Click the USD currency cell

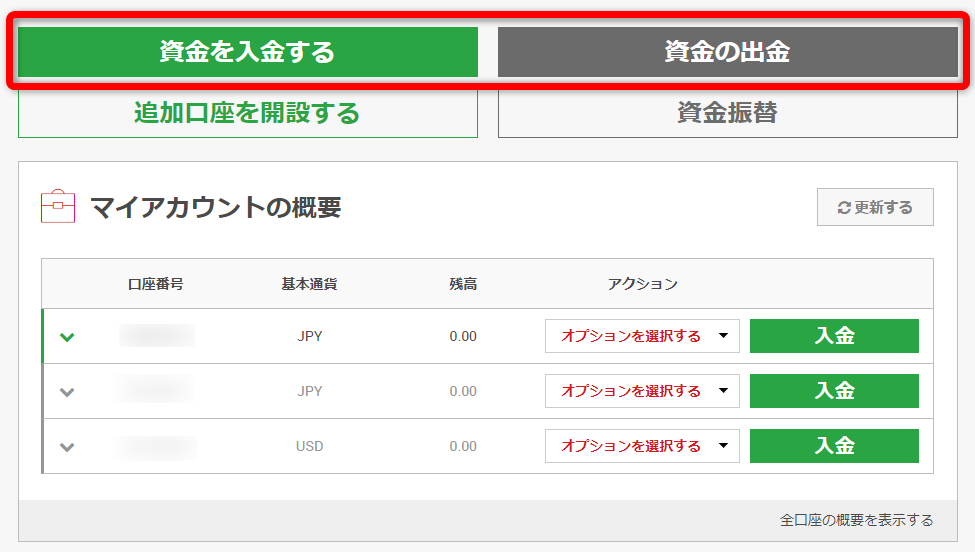[x=310, y=446]
